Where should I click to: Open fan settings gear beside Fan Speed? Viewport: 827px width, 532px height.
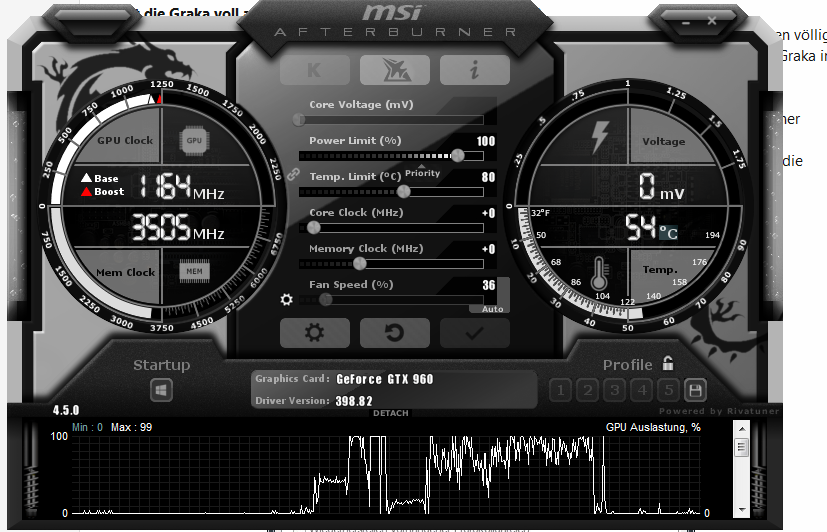[286, 299]
